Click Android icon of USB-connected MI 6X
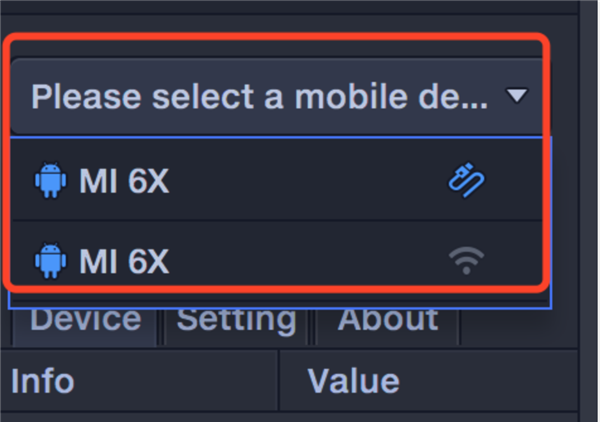This screenshot has height=422, width=600. tap(49, 182)
